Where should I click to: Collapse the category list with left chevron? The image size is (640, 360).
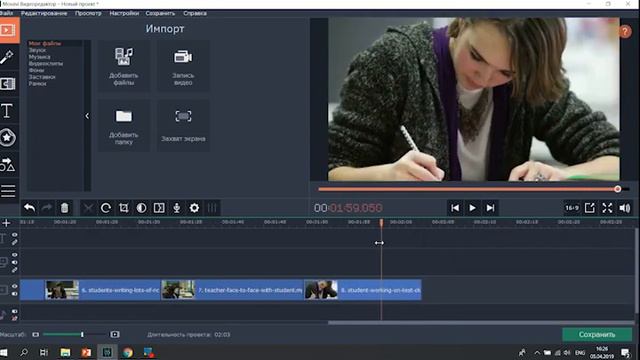pos(87,116)
